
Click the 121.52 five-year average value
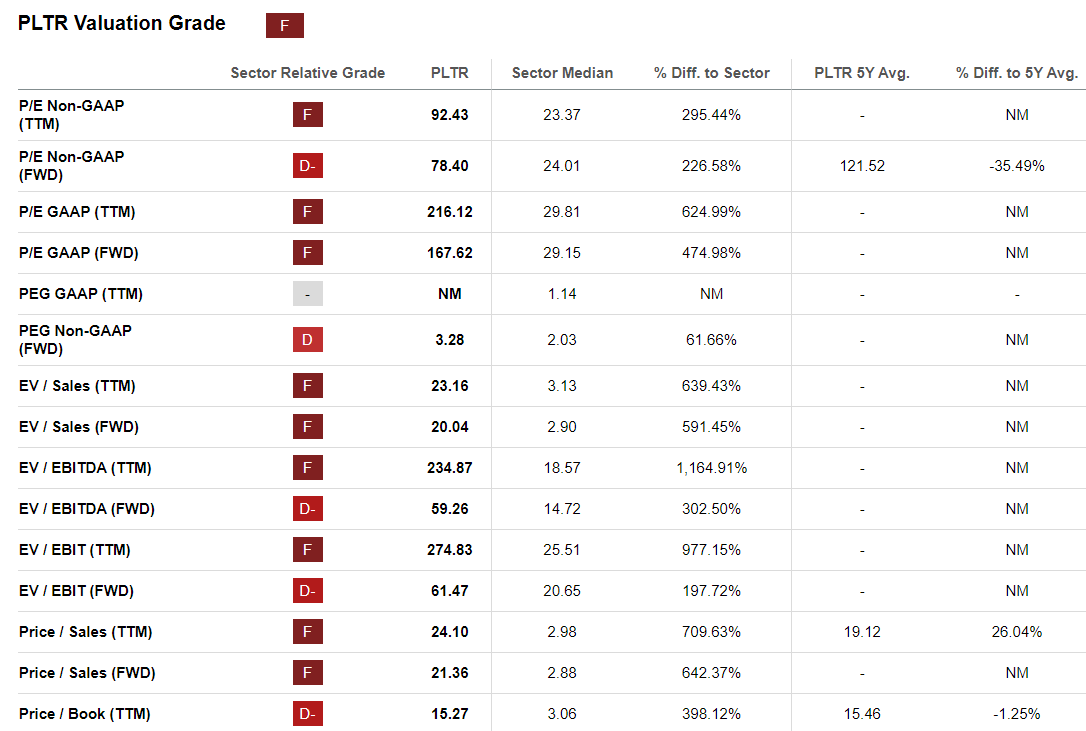pyautogui.click(x=862, y=166)
